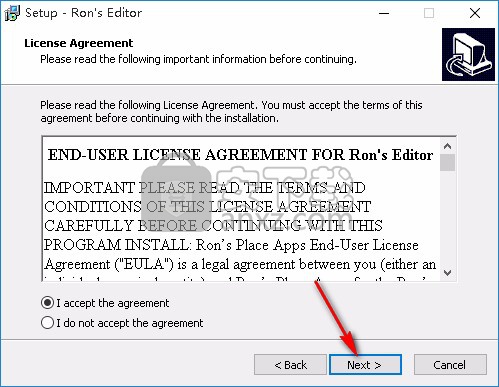This screenshot has height=387, width=499.
Task: Click the license agreement scrollbar thumb
Action: coord(448,162)
